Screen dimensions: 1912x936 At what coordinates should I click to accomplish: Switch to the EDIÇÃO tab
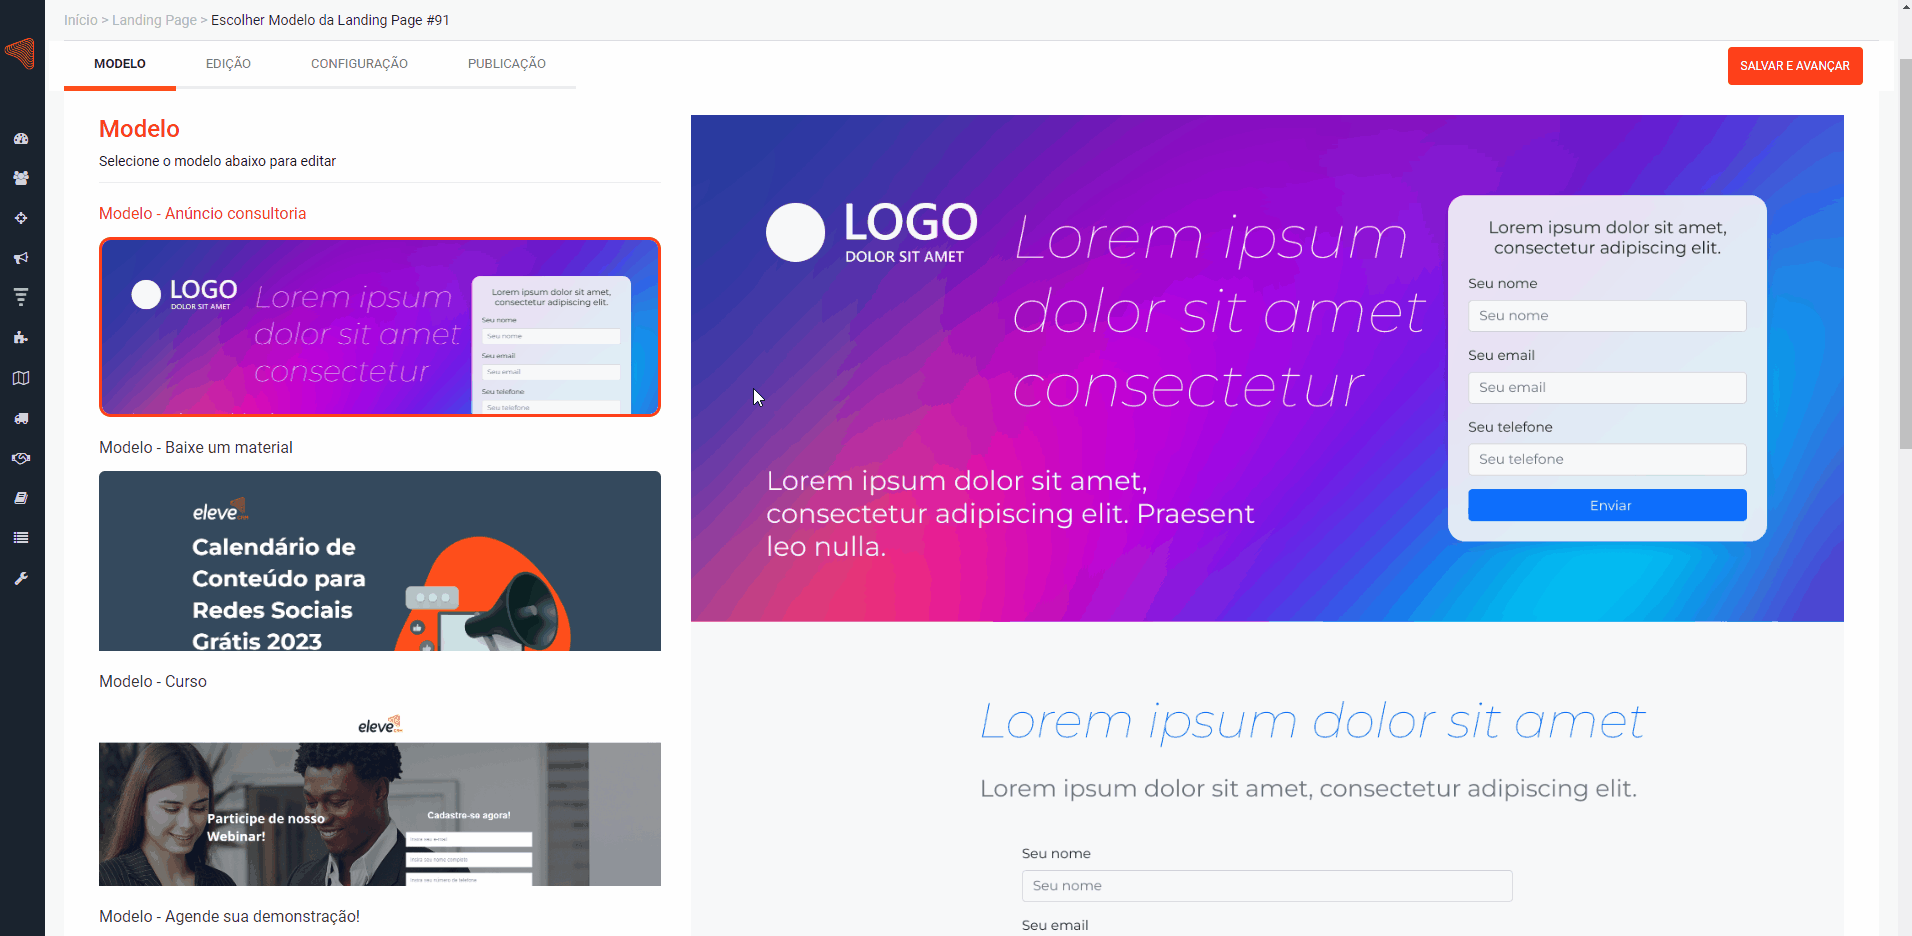click(x=228, y=64)
